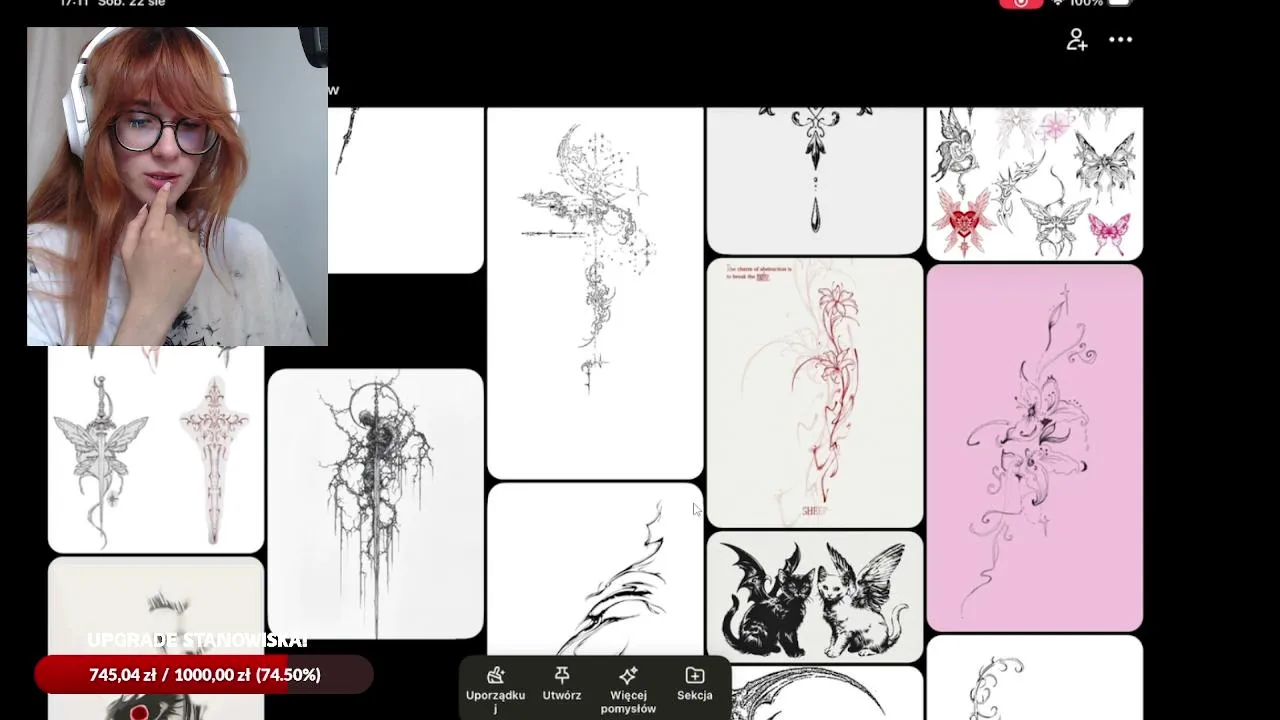Open the black flame-like brush stroke pin

click(x=595, y=570)
